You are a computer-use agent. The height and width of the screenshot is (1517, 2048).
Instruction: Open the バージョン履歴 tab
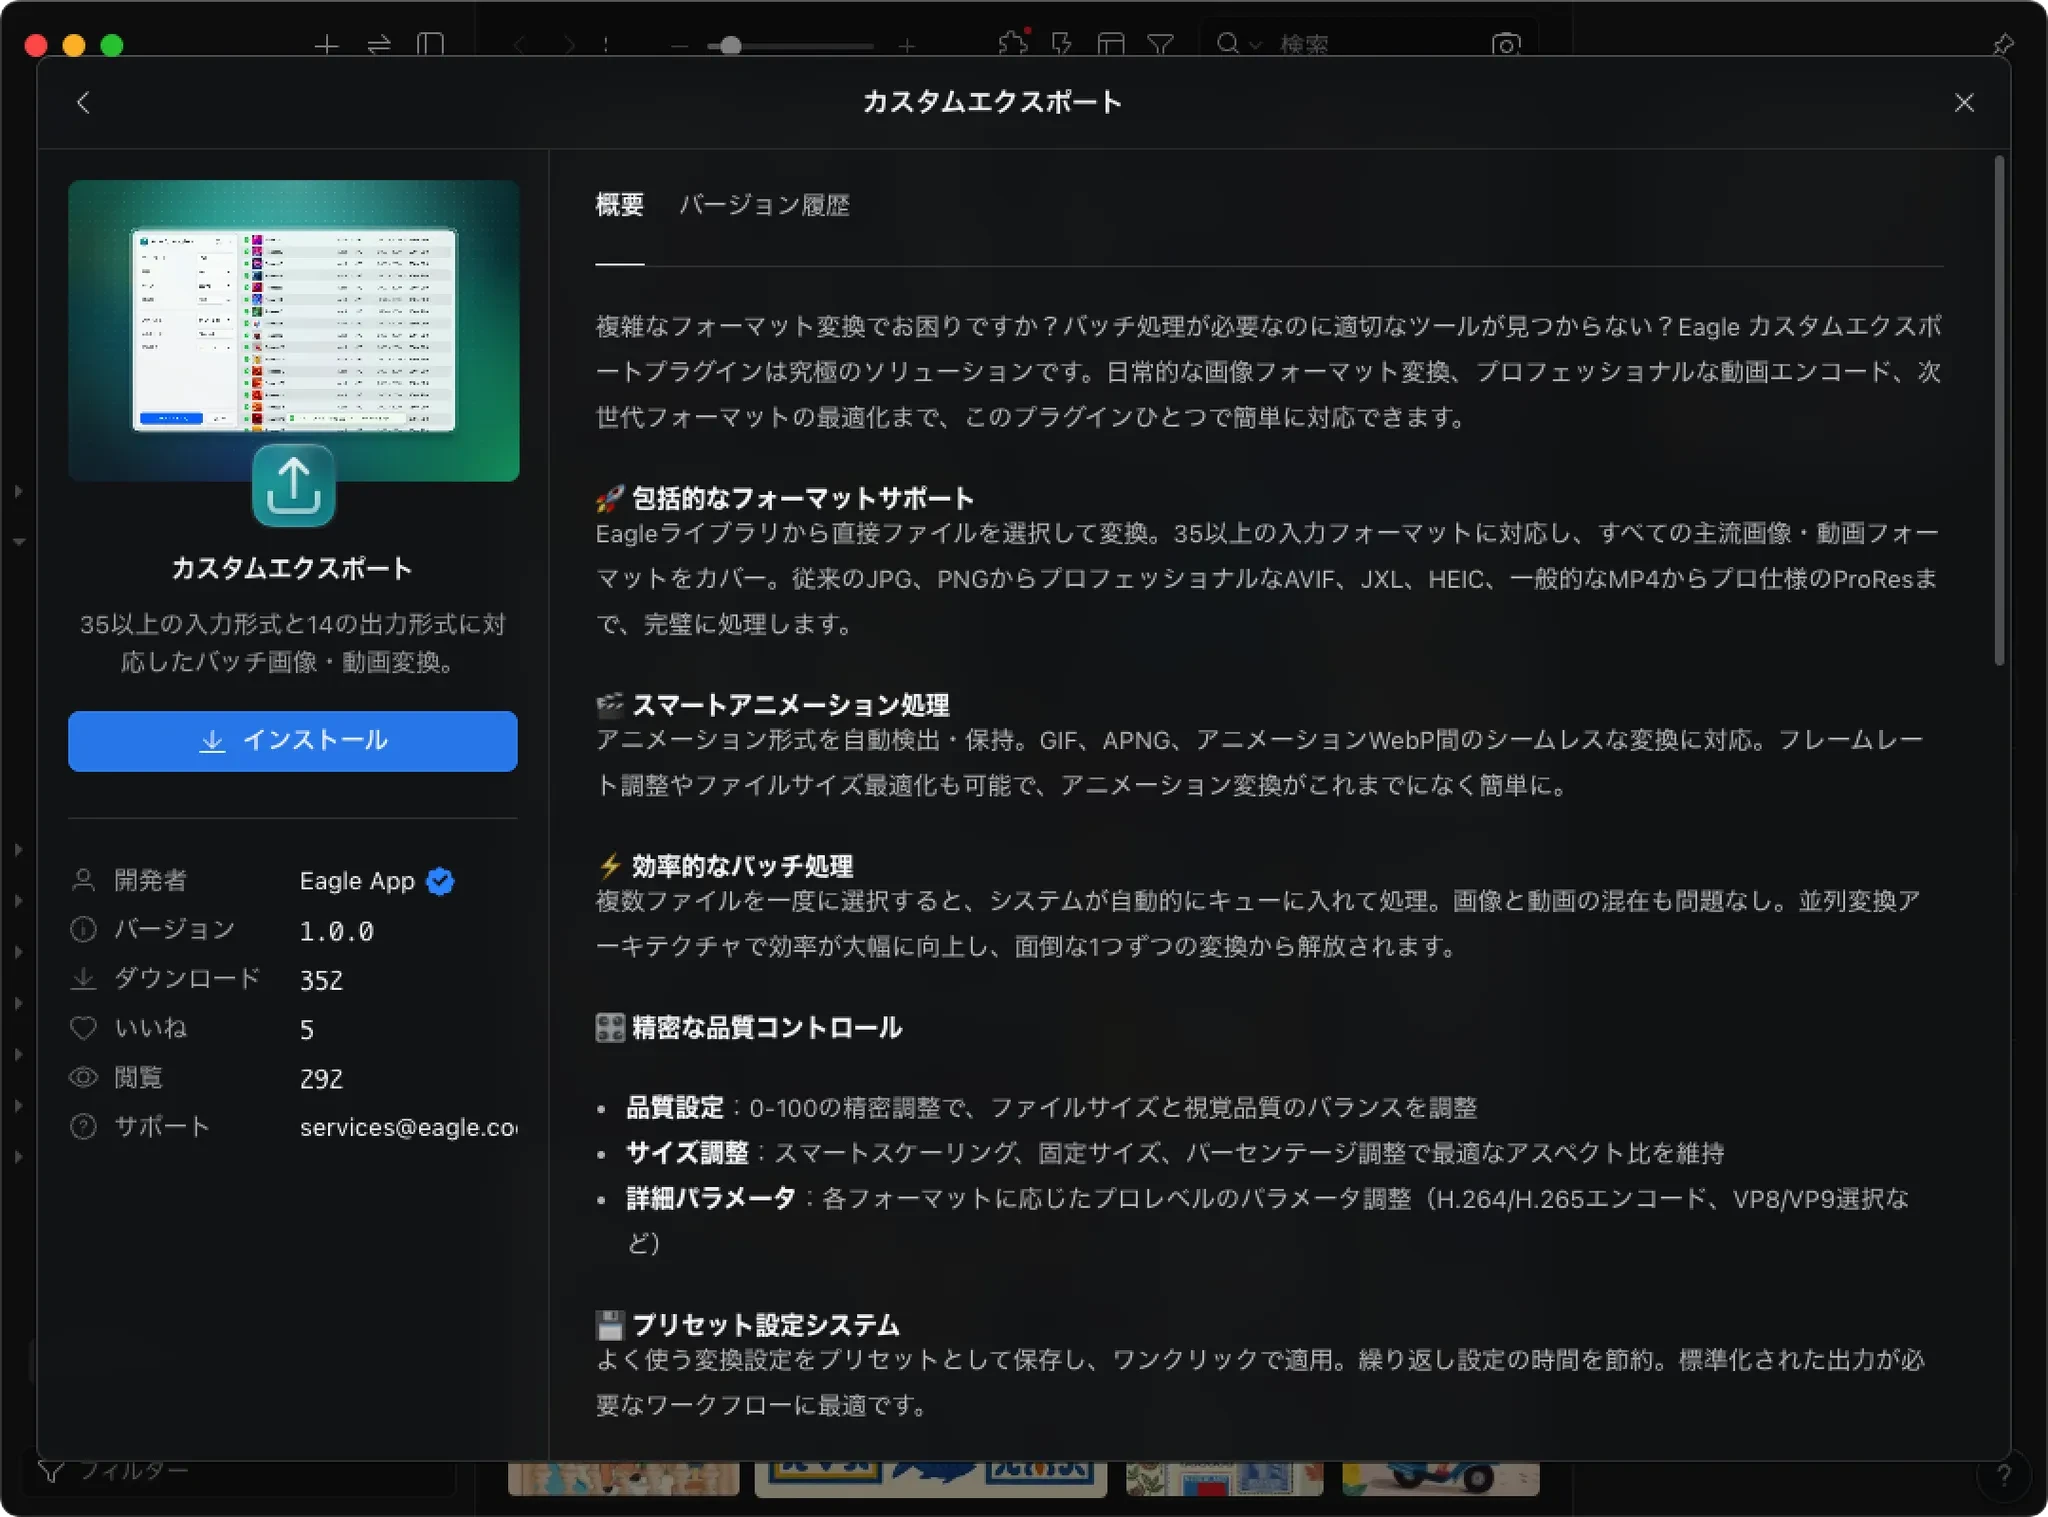click(764, 205)
